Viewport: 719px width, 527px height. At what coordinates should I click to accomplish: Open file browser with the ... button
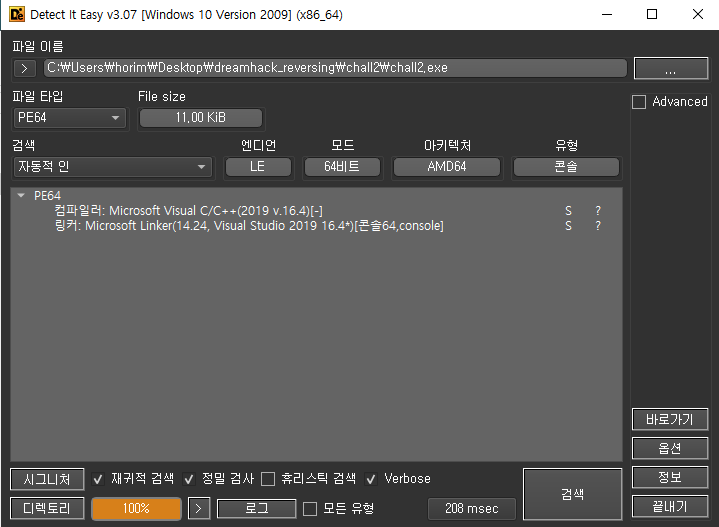click(670, 68)
